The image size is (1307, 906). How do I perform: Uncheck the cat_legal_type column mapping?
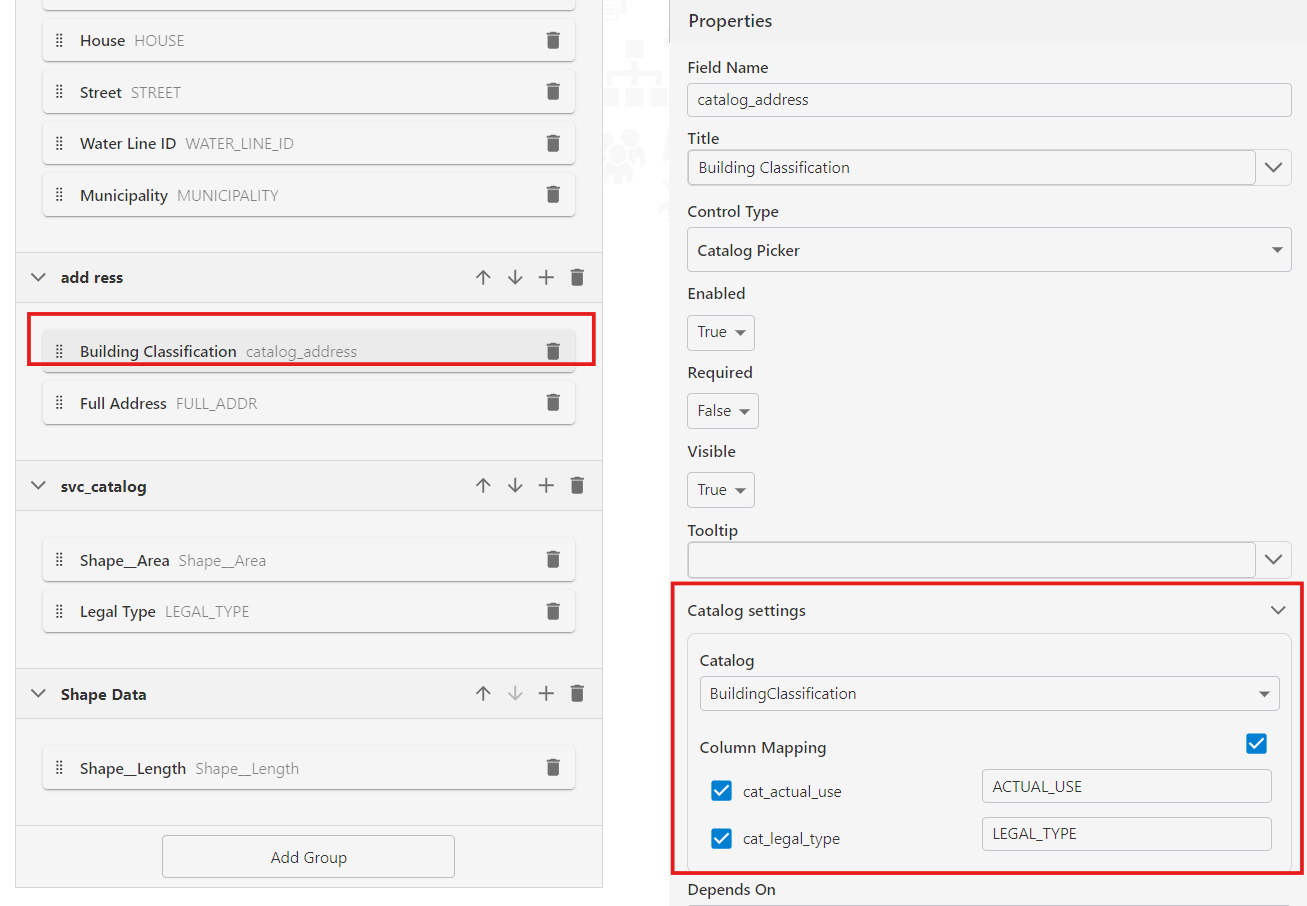point(721,838)
